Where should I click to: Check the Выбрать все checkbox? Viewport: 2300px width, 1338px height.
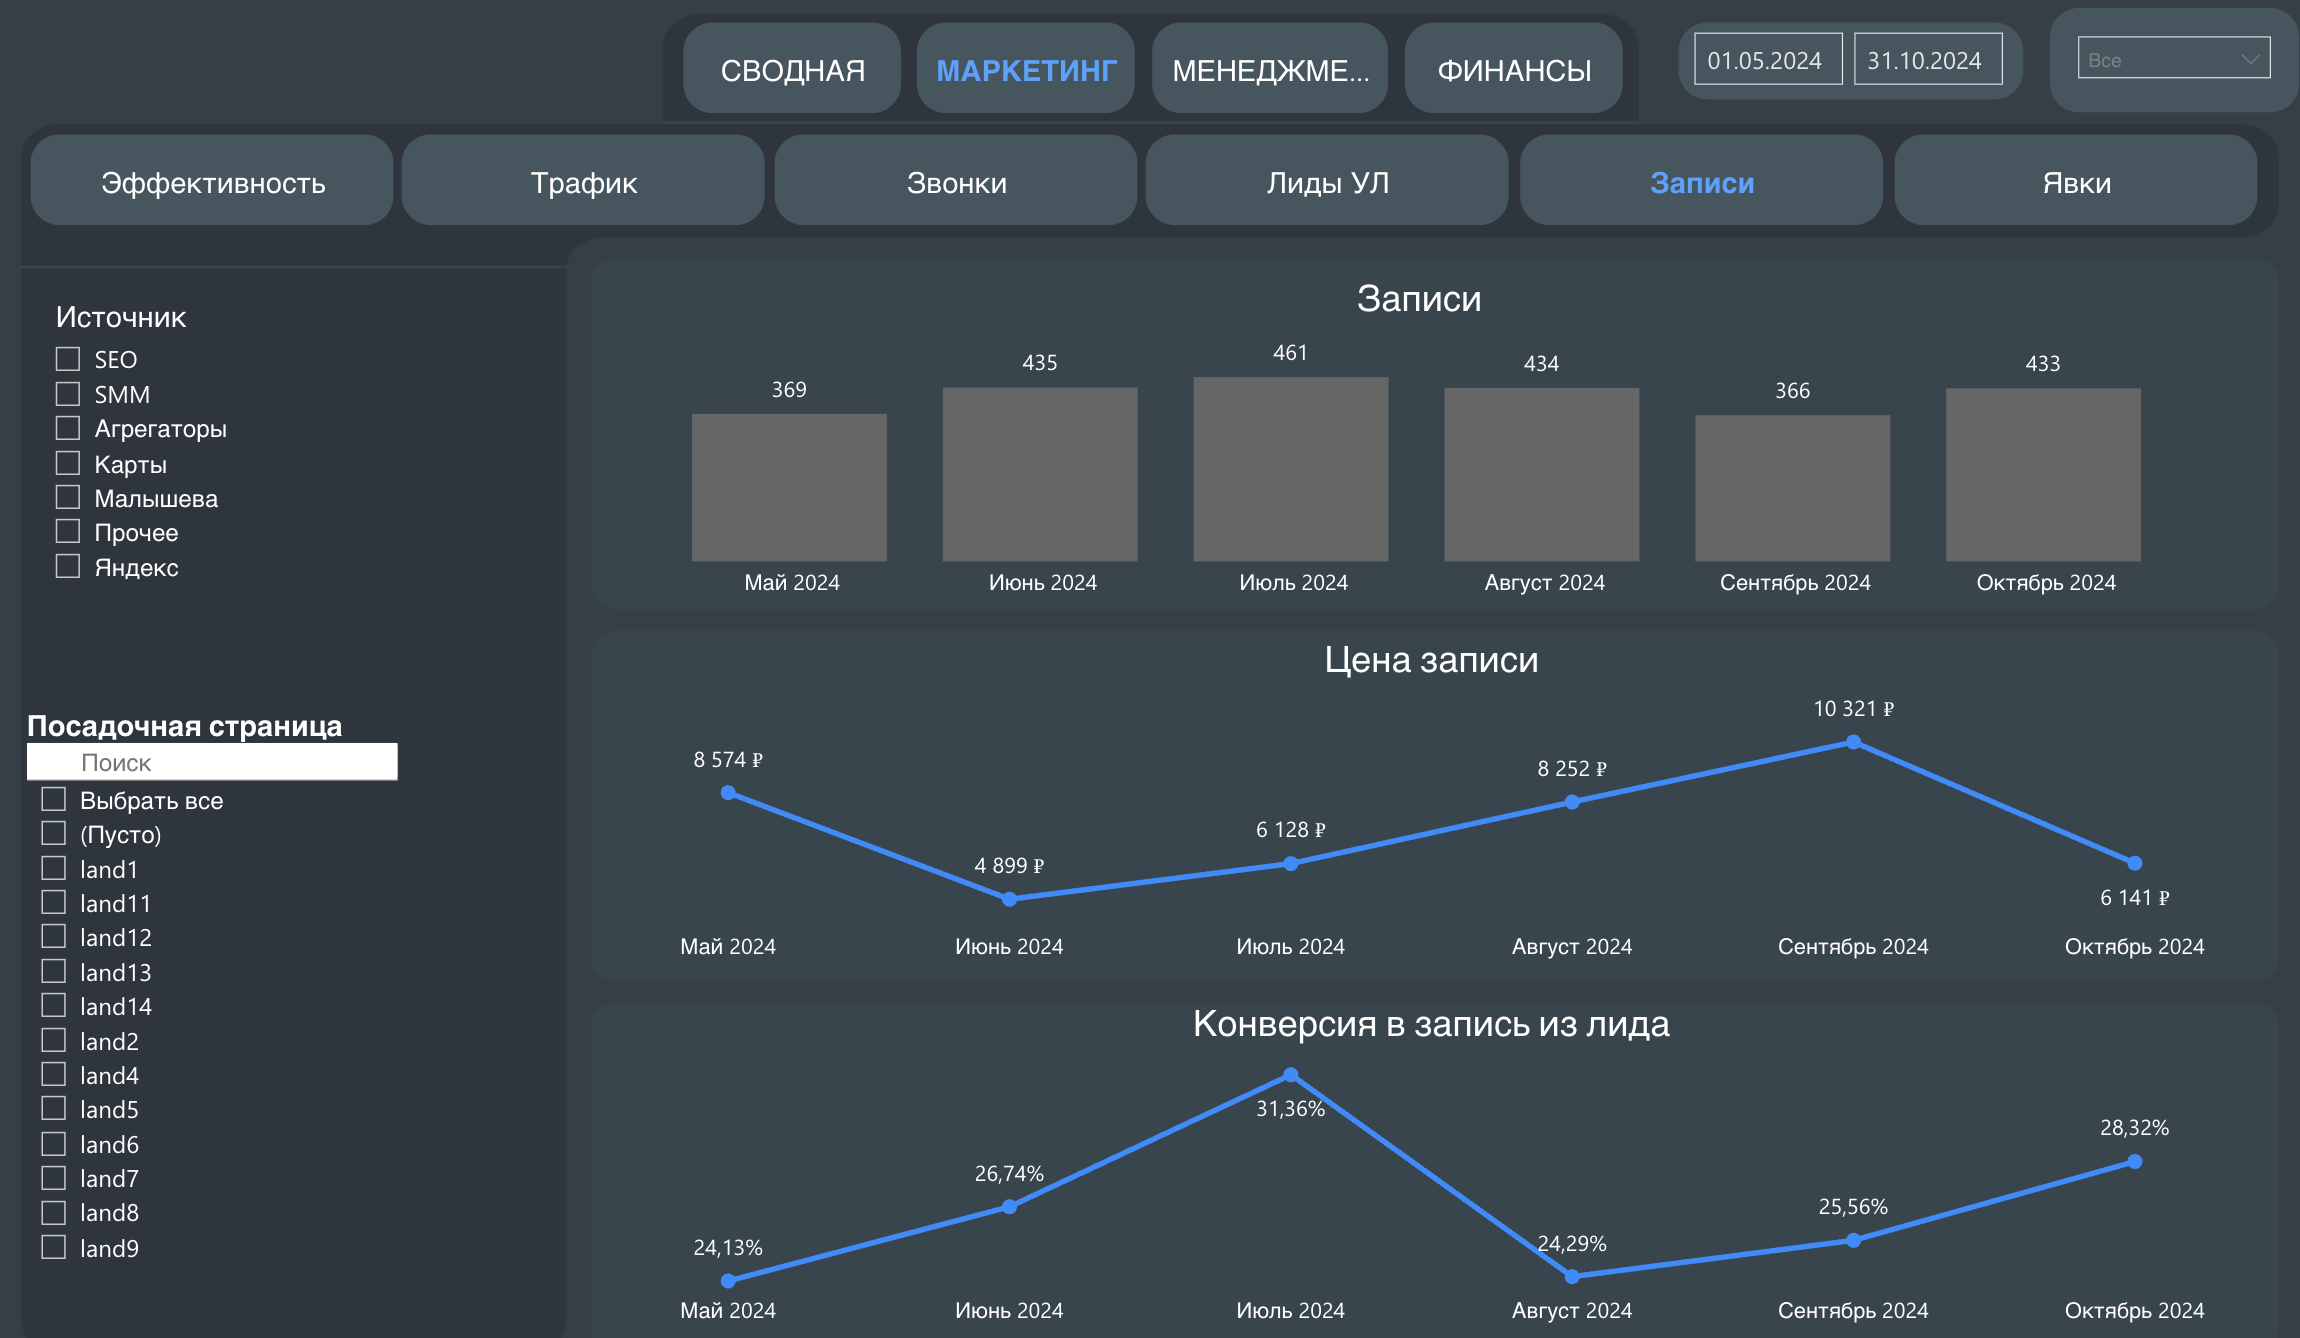pos(54,799)
